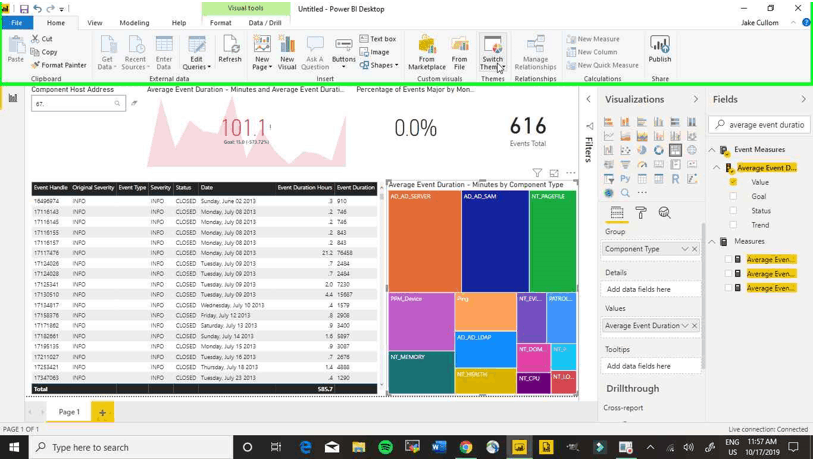Select the Page 1 report tab
The width and height of the screenshot is (815, 460).
tap(69, 412)
